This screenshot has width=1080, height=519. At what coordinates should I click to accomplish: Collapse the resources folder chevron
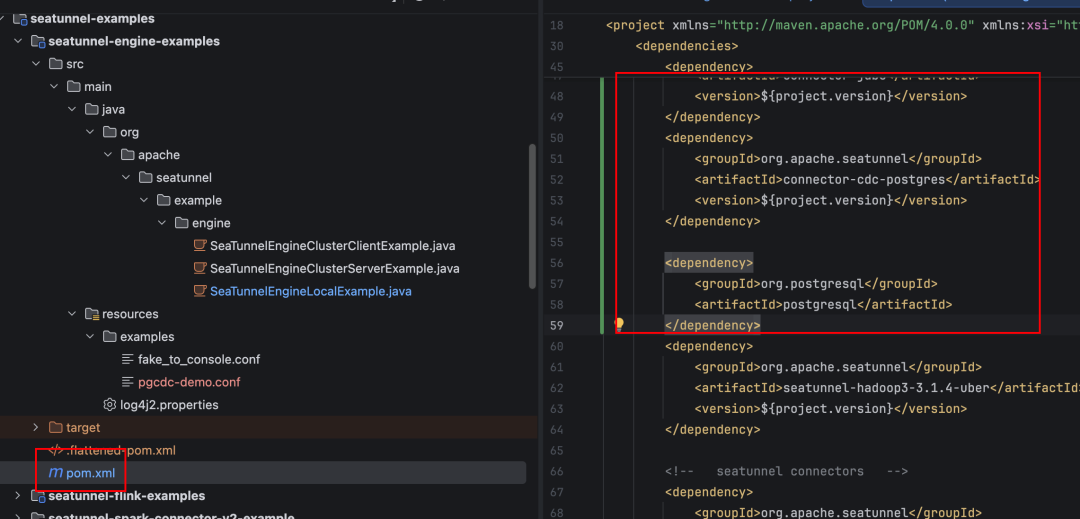[x=72, y=314]
